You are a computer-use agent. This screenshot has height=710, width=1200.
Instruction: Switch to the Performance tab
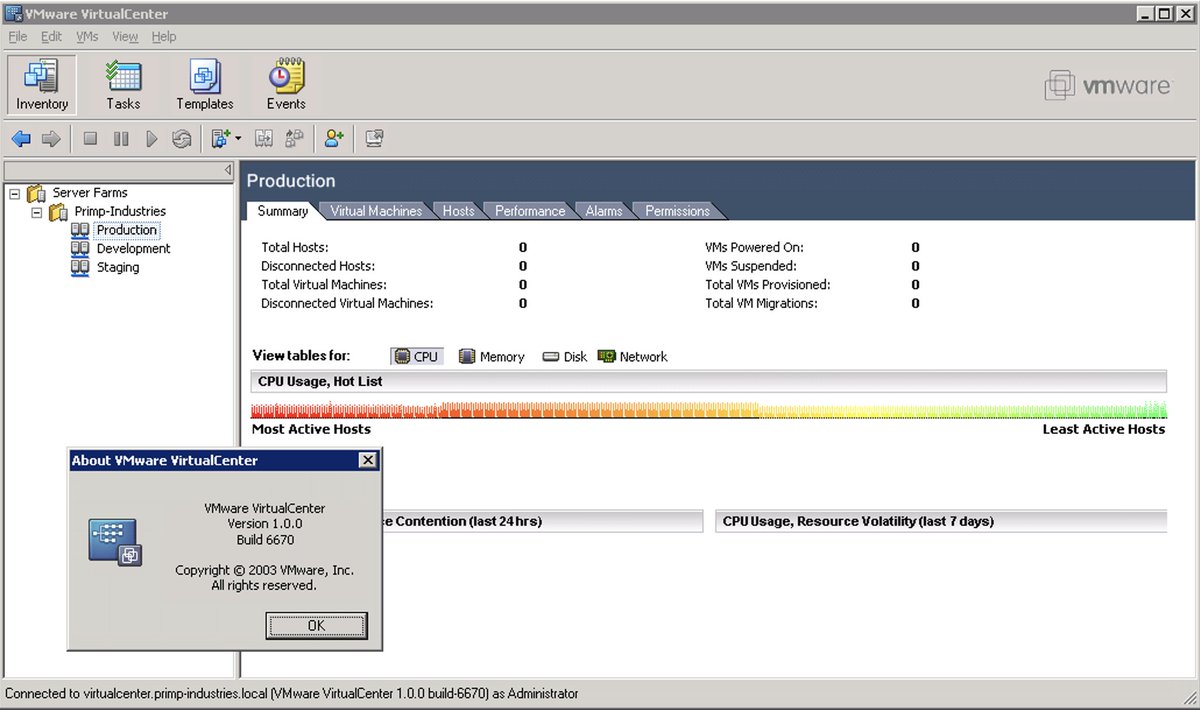click(x=530, y=211)
